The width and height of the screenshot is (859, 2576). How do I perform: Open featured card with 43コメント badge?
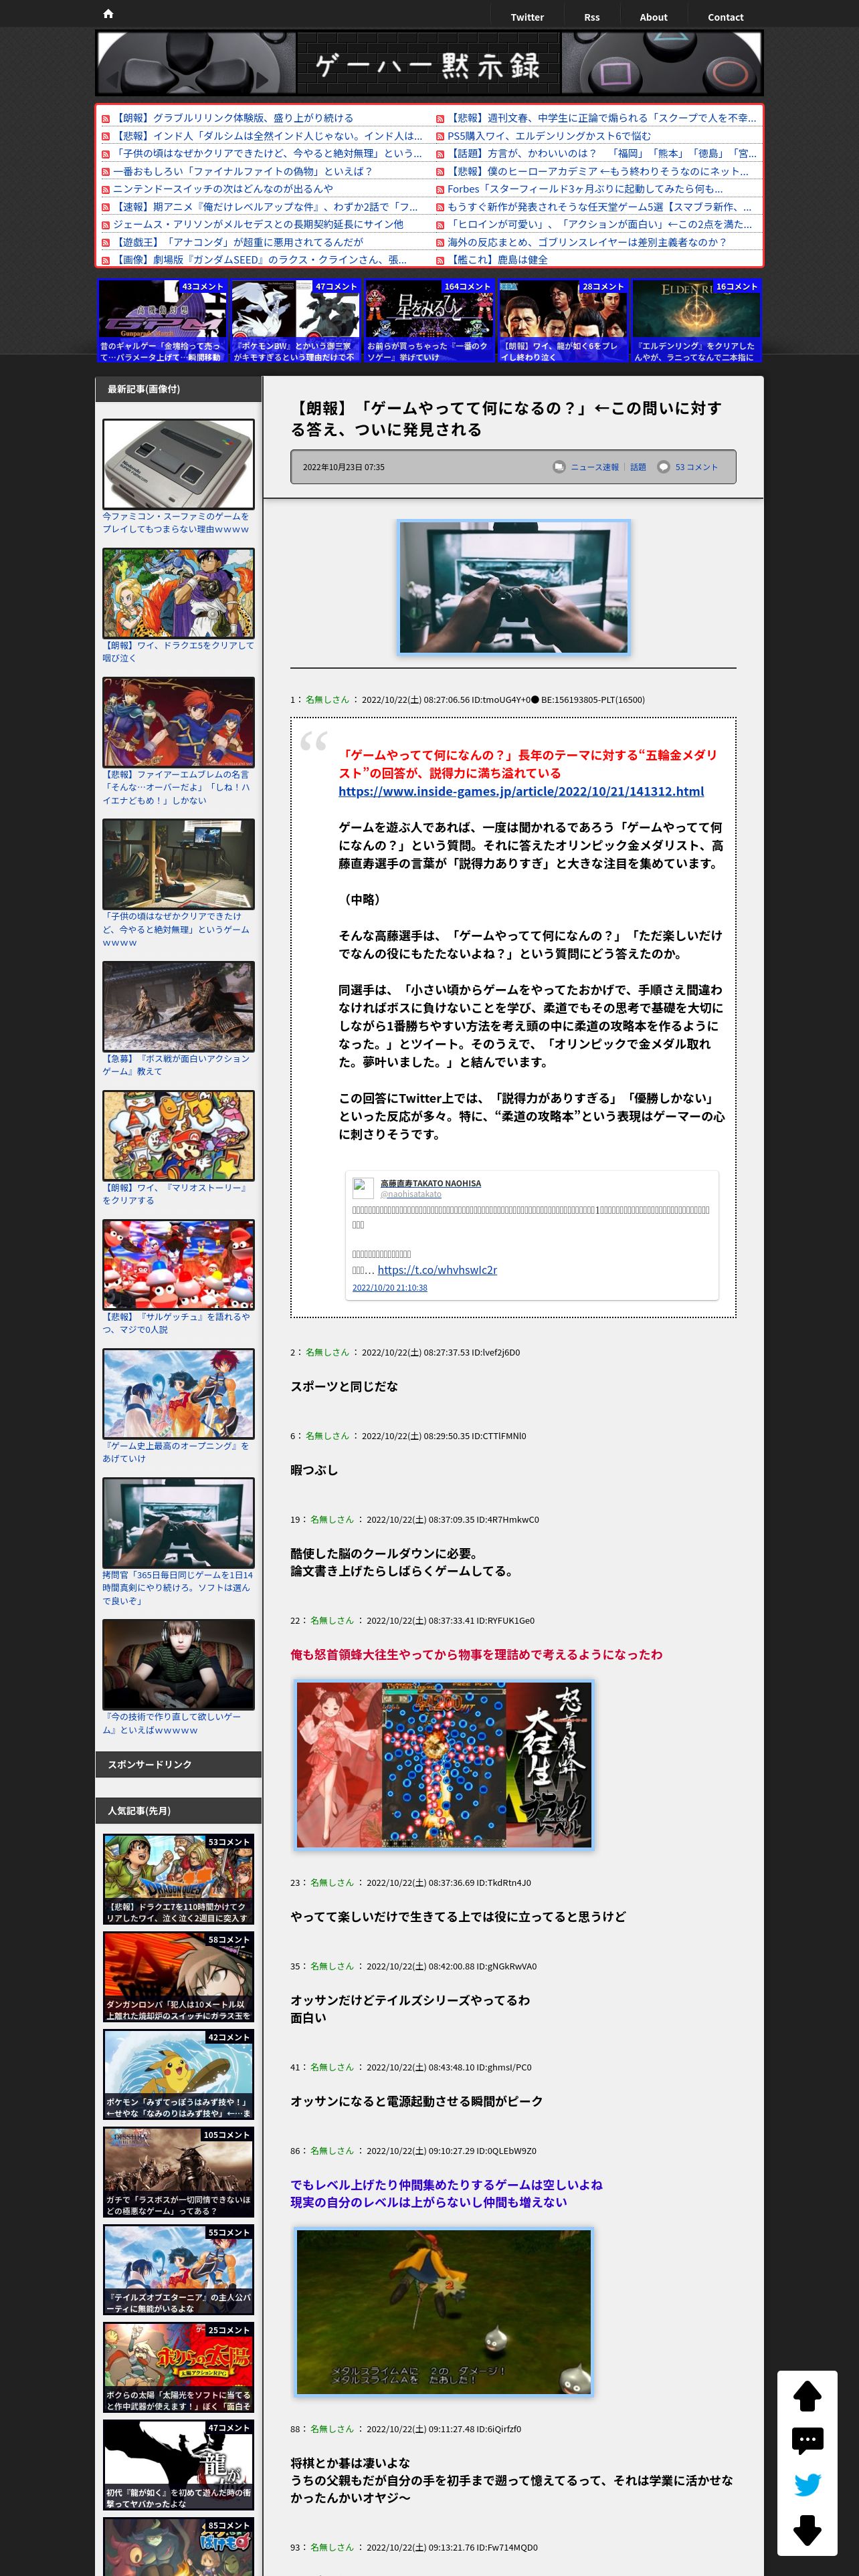point(162,321)
